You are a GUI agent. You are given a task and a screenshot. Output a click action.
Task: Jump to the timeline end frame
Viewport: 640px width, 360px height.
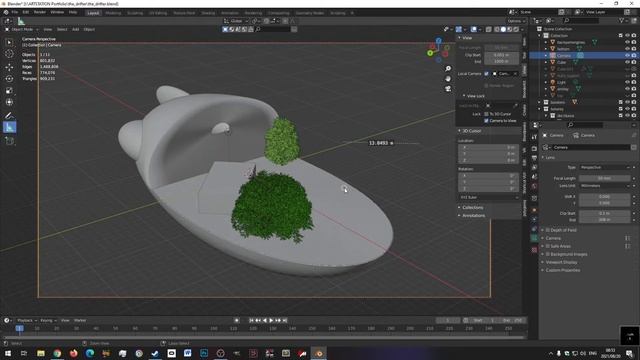[285, 320]
